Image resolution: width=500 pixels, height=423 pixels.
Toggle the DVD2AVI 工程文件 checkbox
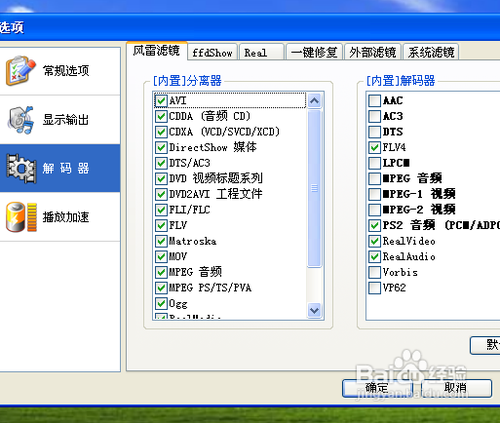pyautogui.click(x=161, y=194)
